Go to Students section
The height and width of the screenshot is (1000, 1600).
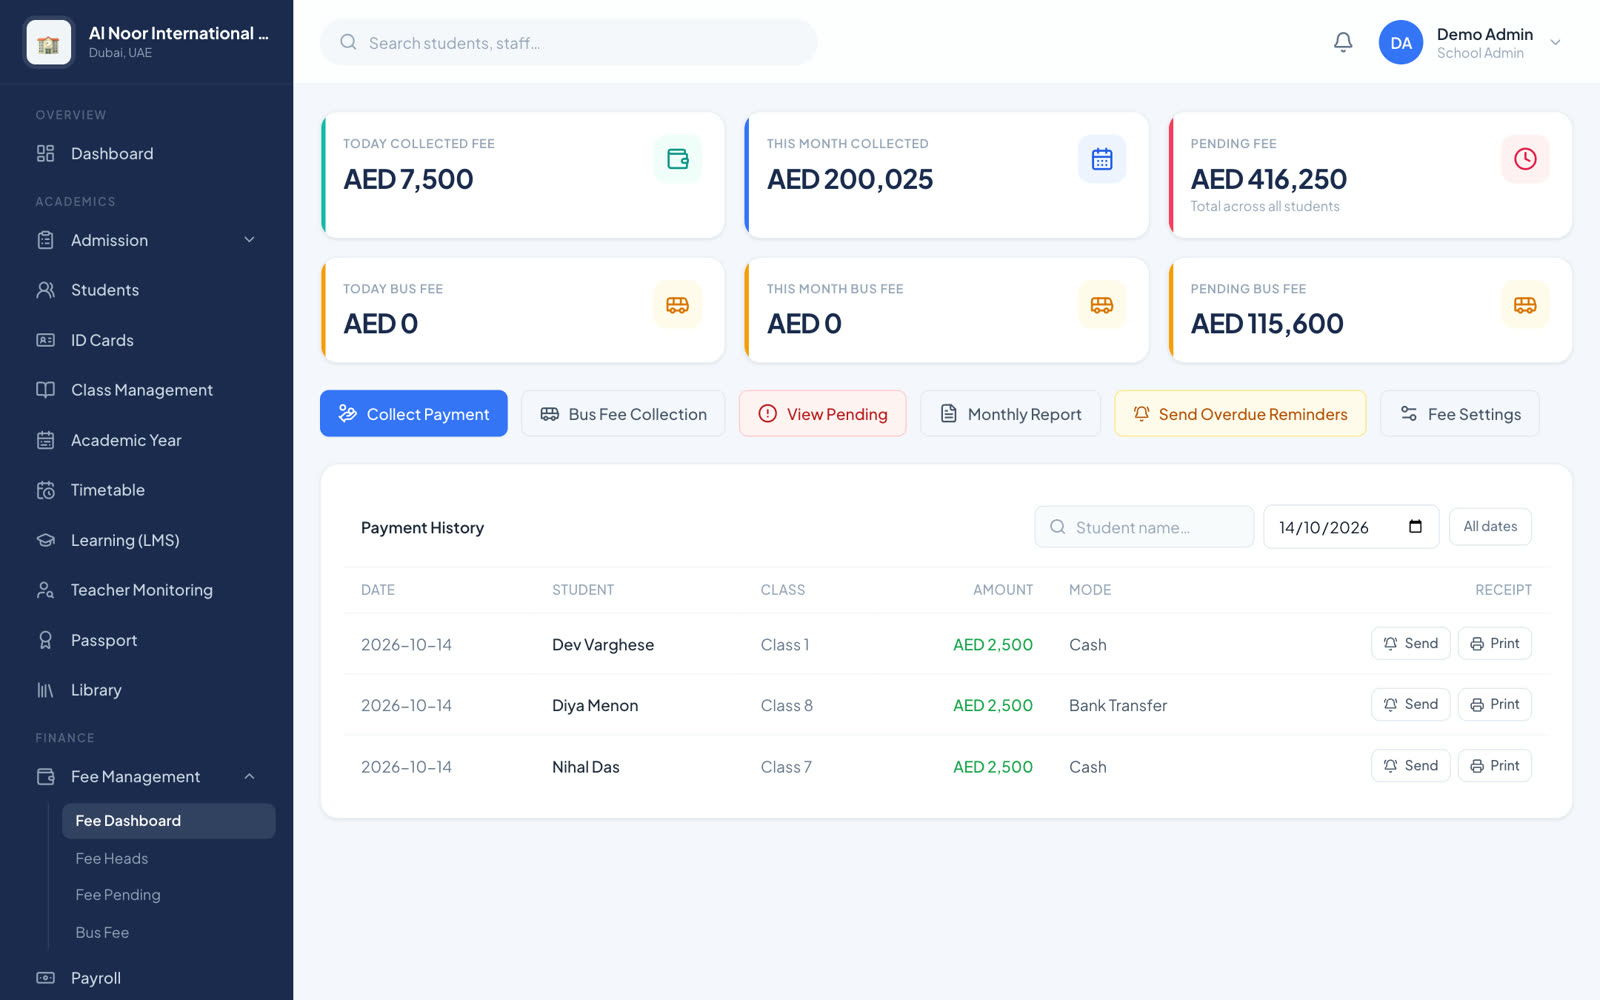pos(147,290)
